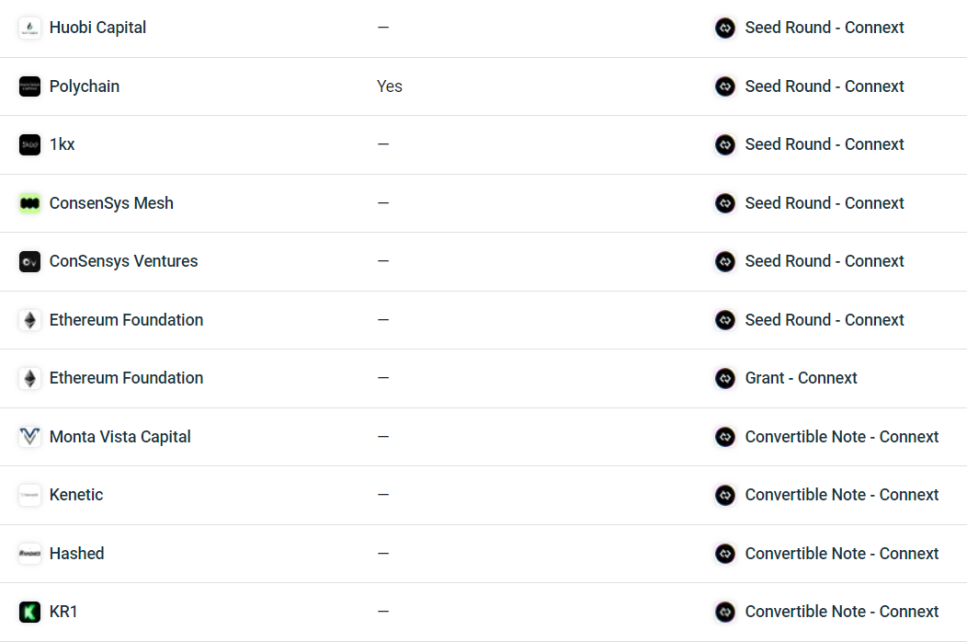The width and height of the screenshot is (967, 642).
Task: Click the Hashed logo icon
Action: (x=30, y=553)
